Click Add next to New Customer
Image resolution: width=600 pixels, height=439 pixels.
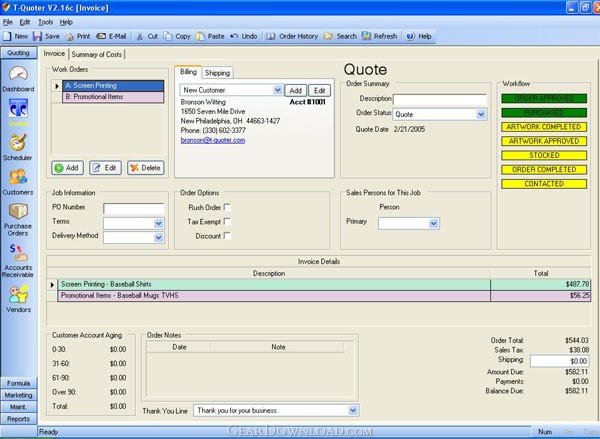(x=295, y=90)
